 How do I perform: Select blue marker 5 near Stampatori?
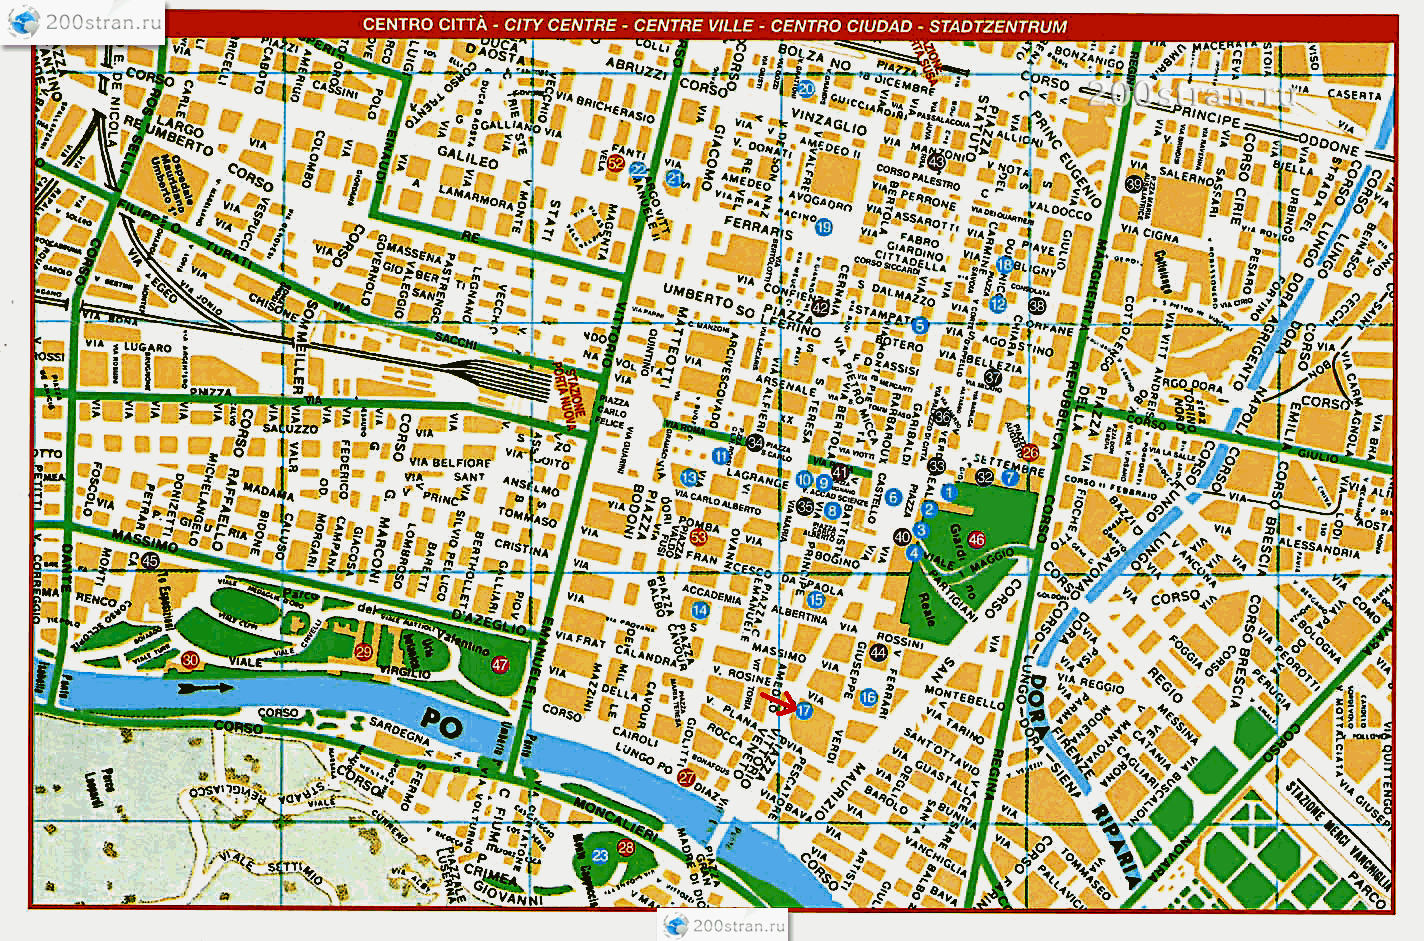coord(921,325)
